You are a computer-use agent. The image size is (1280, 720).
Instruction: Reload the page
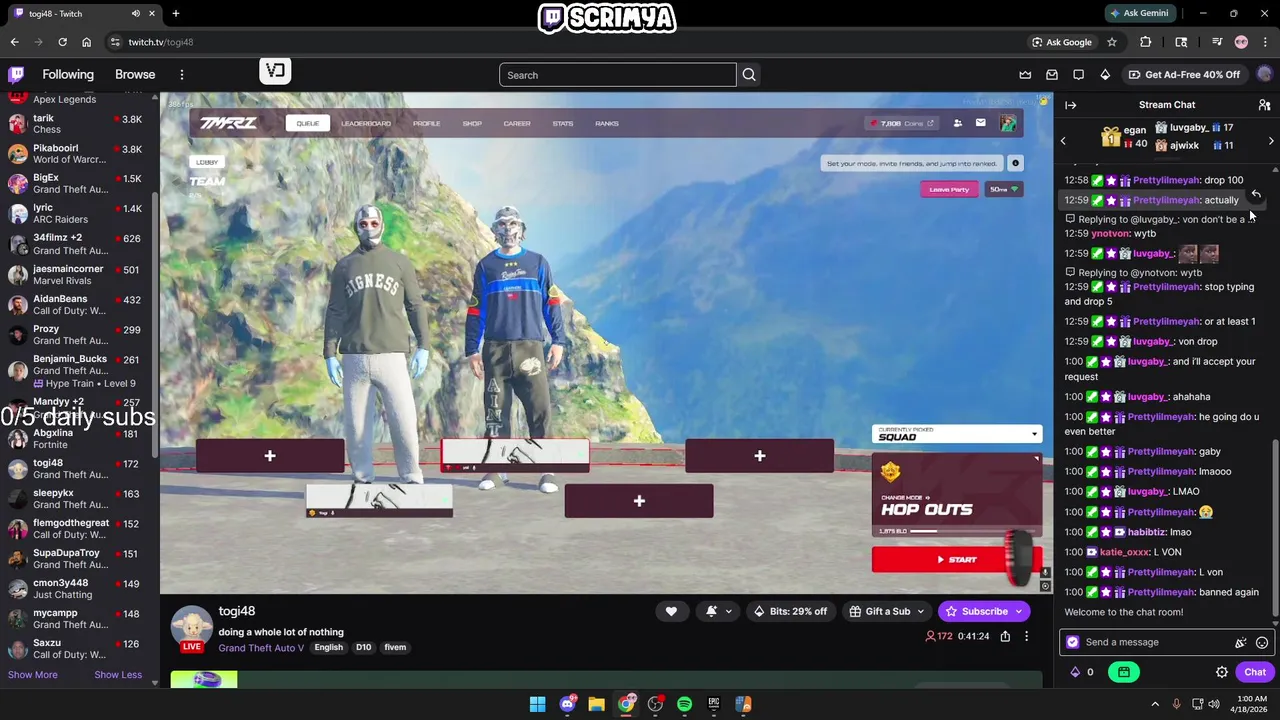[62, 42]
